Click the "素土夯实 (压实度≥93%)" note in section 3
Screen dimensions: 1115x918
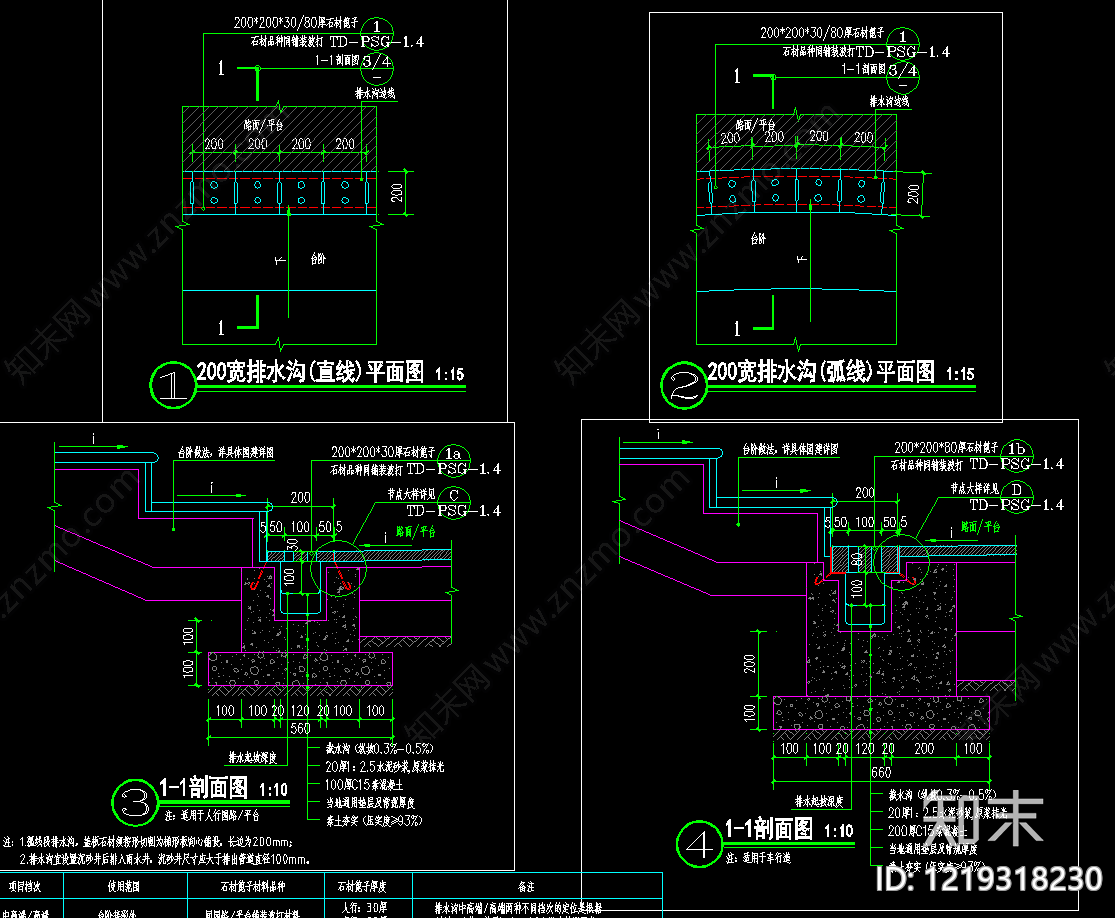pos(374,821)
